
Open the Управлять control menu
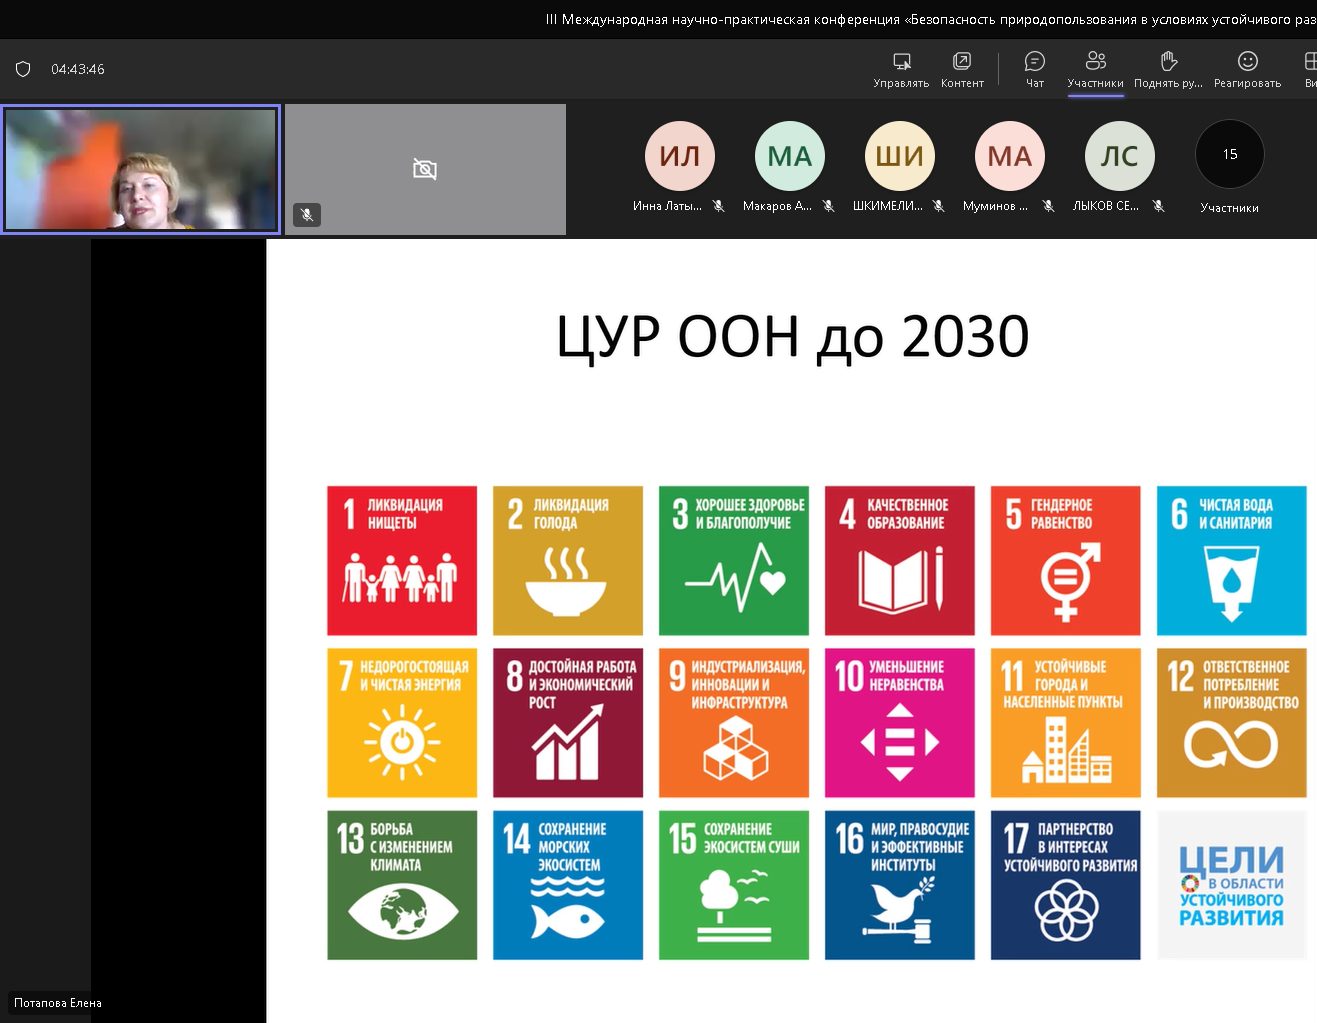(901, 69)
